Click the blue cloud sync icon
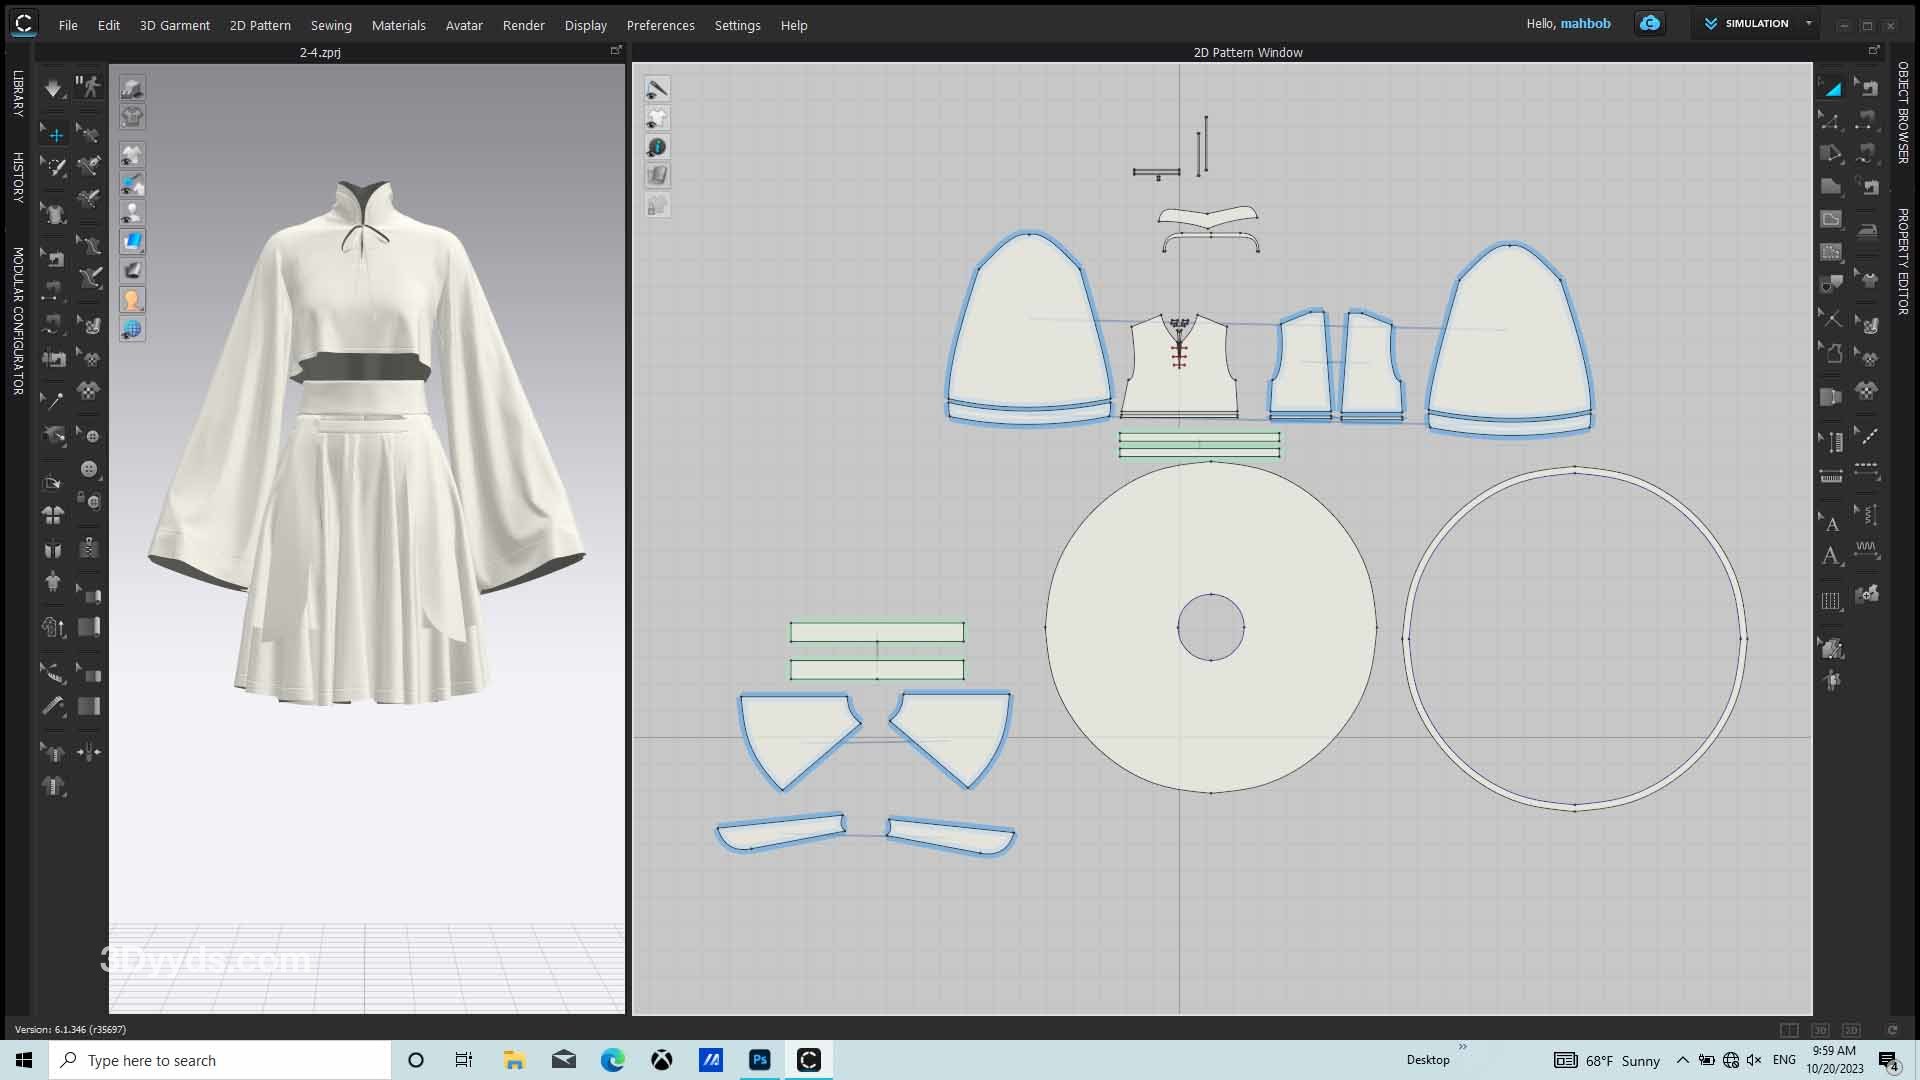The width and height of the screenshot is (1920, 1080). pyautogui.click(x=1650, y=24)
